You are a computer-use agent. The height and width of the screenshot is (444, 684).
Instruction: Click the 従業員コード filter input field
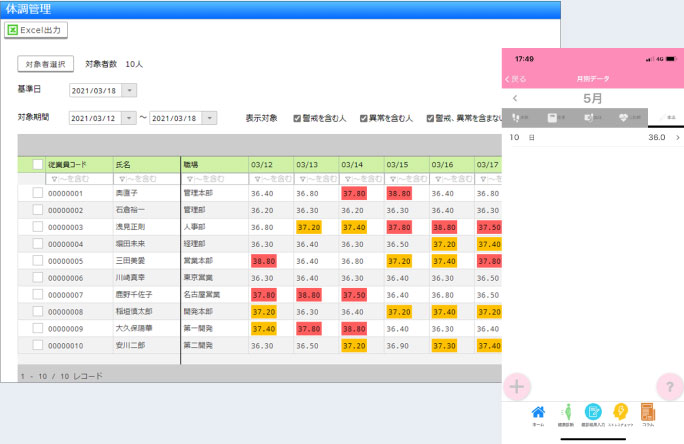82,178
